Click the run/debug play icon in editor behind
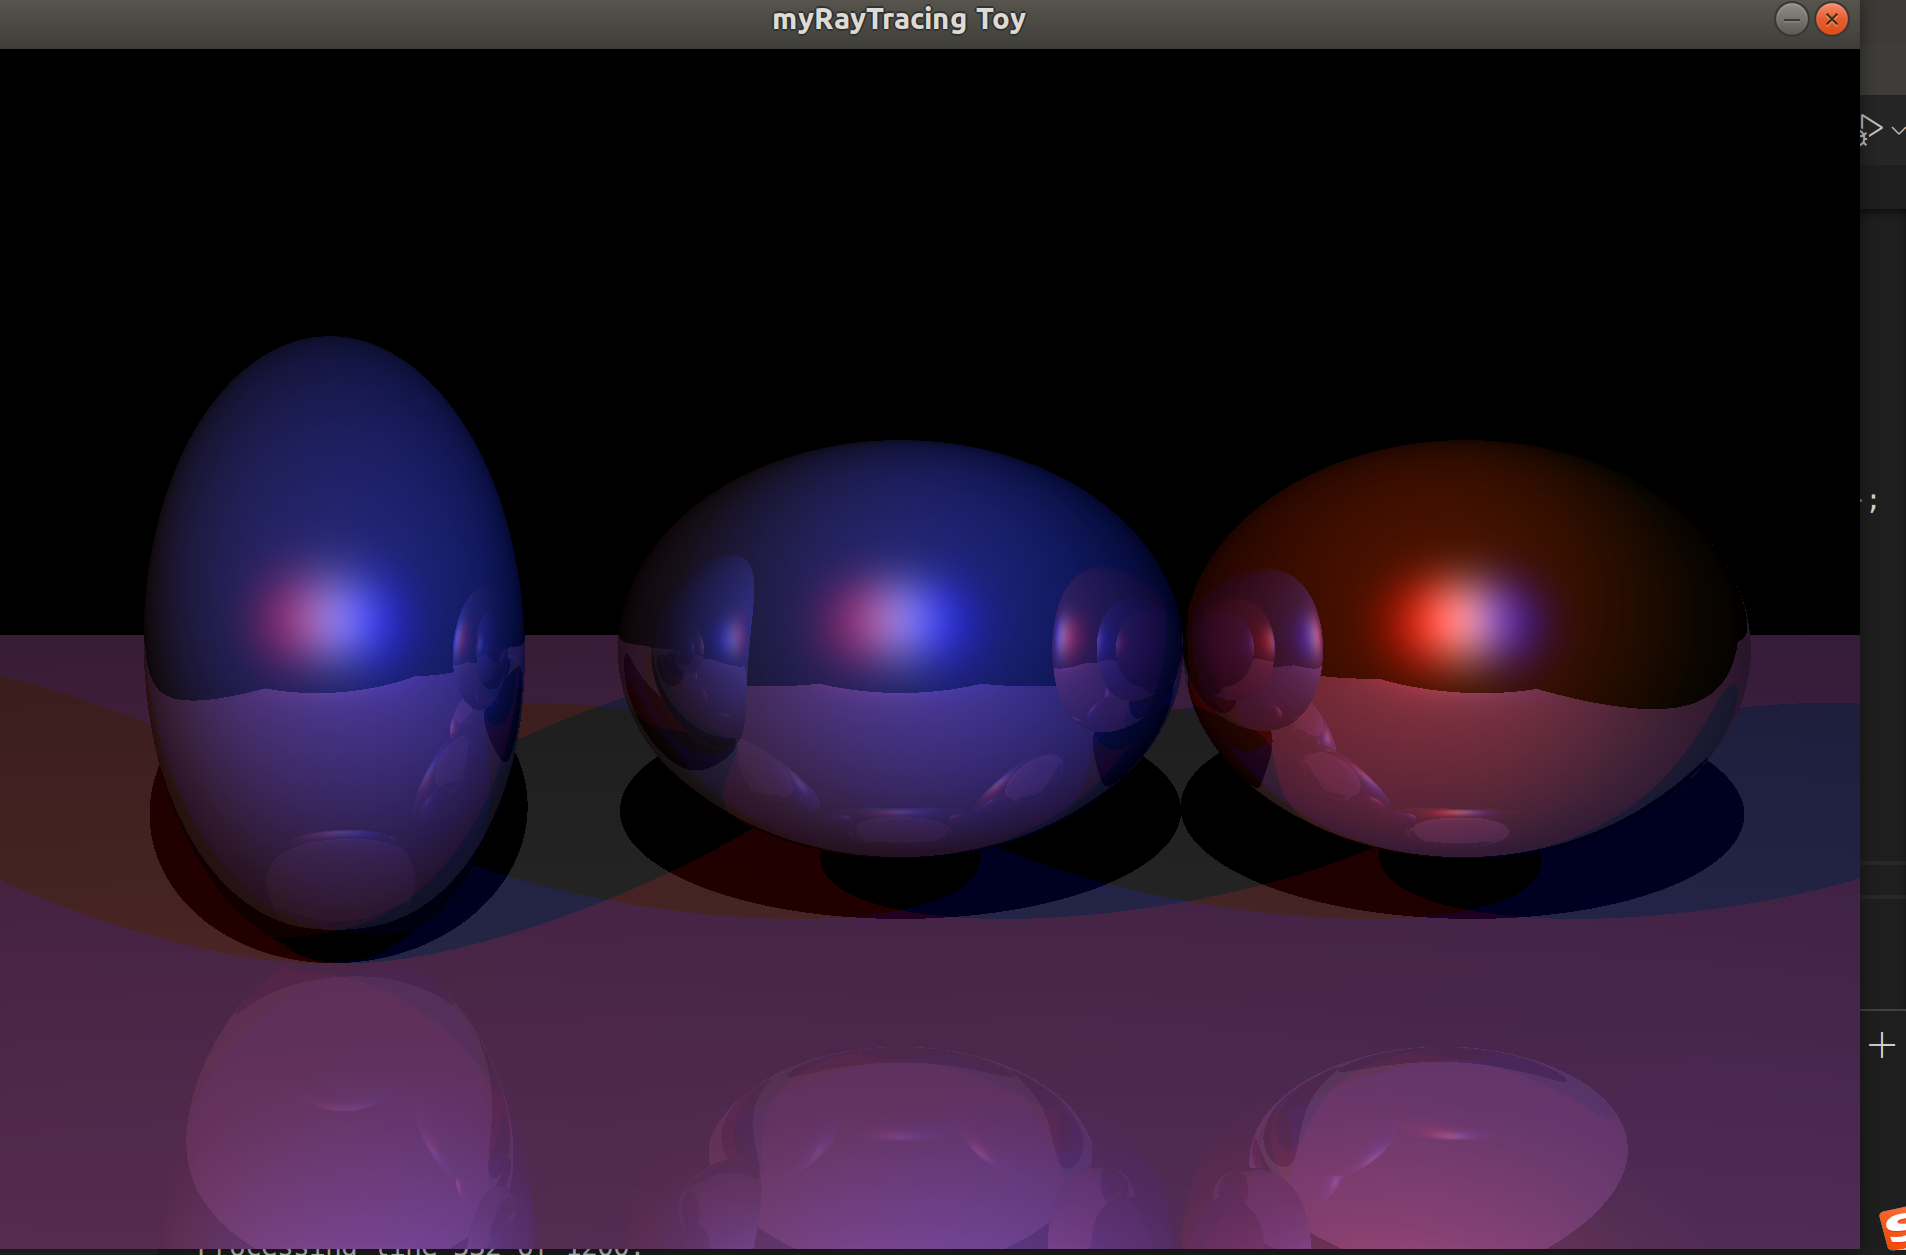1906x1255 pixels. (x=1871, y=129)
